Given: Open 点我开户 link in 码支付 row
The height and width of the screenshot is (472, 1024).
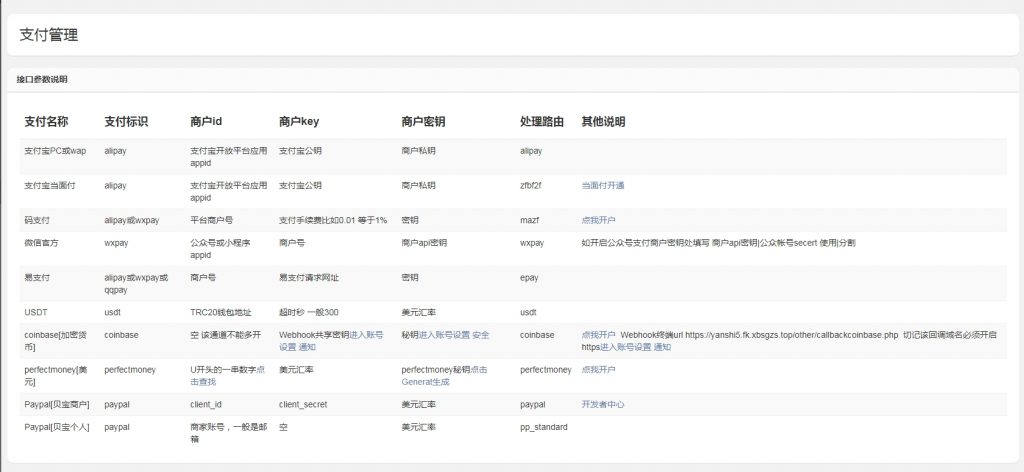Looking at the screenshot, I should [598, 220].
